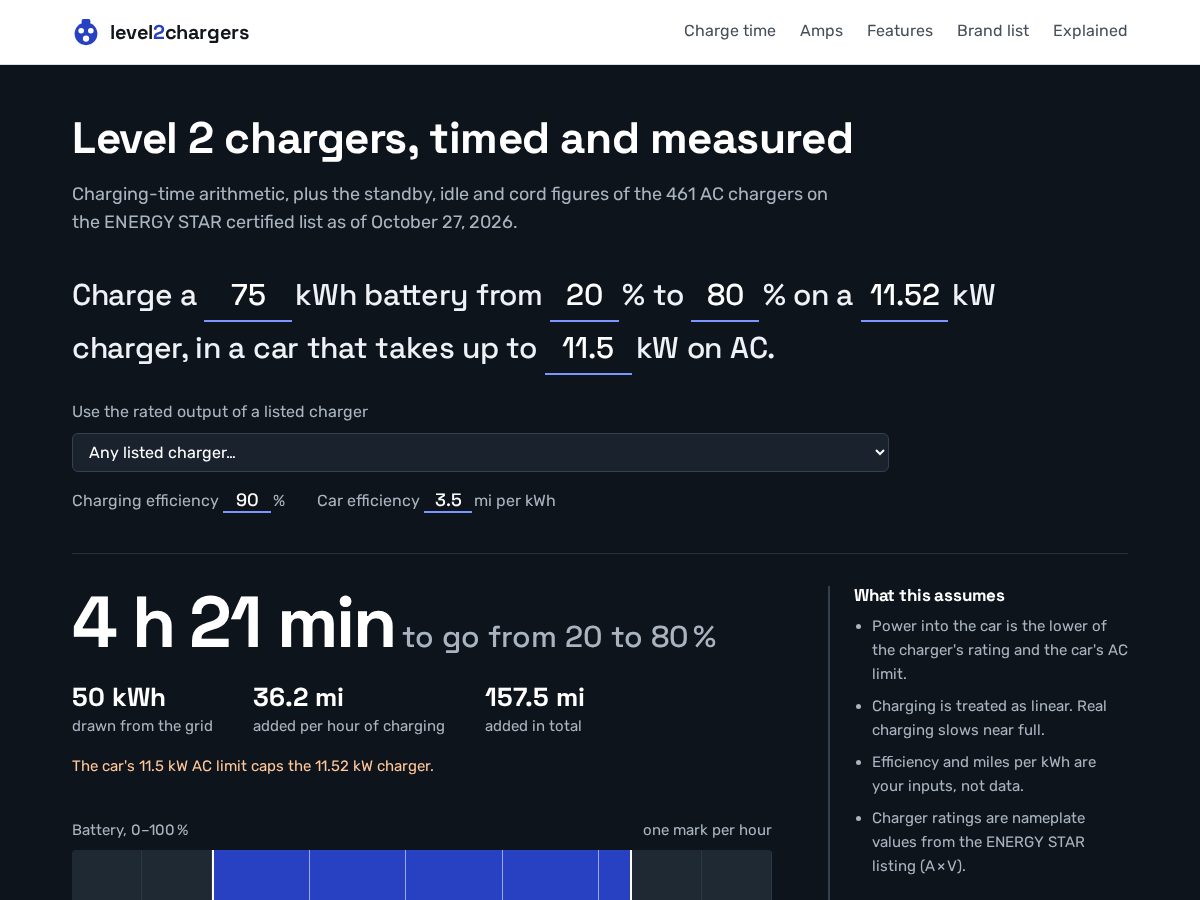The width and height of the screenshot is (1200, 900).
Task: Go to the Charge time section
Action: coord(730,31)
